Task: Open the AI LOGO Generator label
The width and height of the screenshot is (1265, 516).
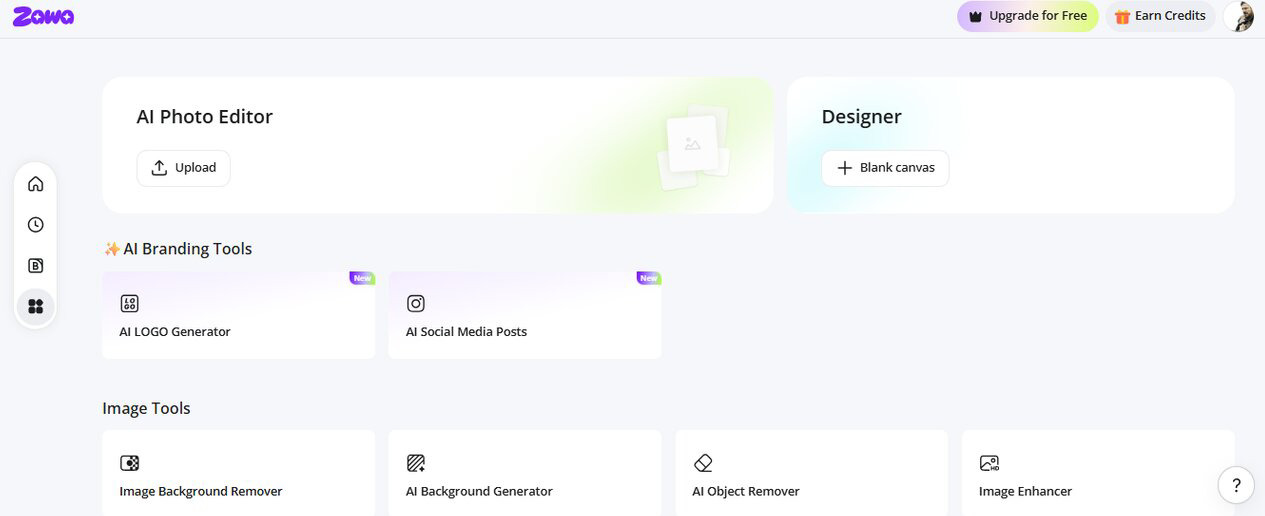Action: 175,332
